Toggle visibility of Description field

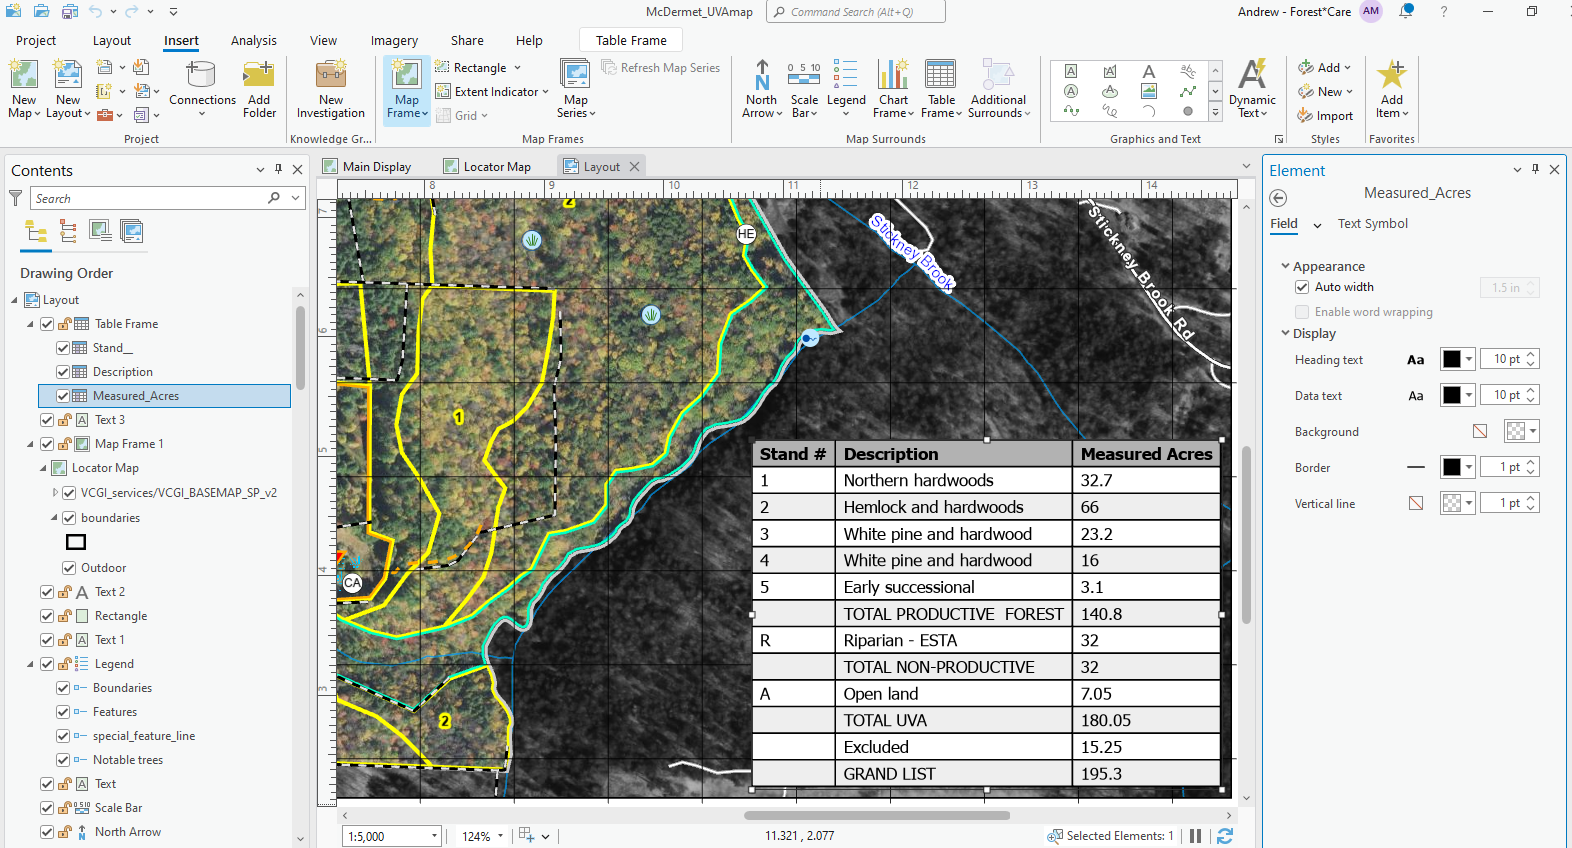pyautogui.click(x=63, y=372)
